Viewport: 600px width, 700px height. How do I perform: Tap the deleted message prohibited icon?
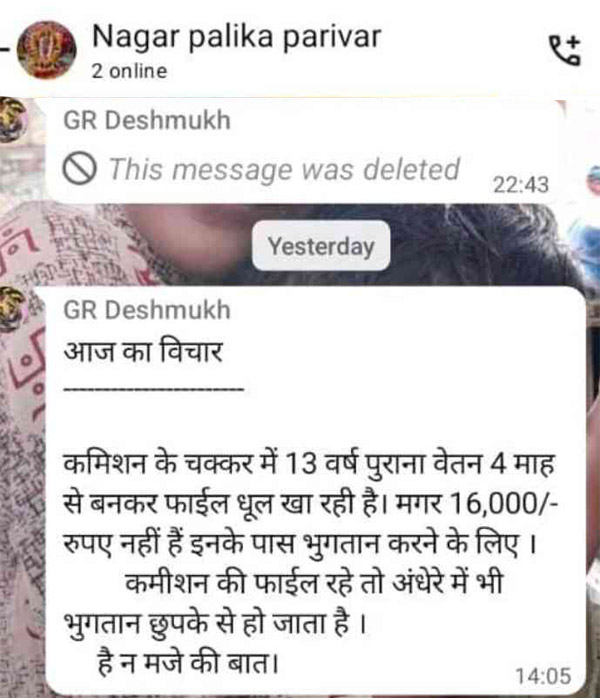click(79, 168)
